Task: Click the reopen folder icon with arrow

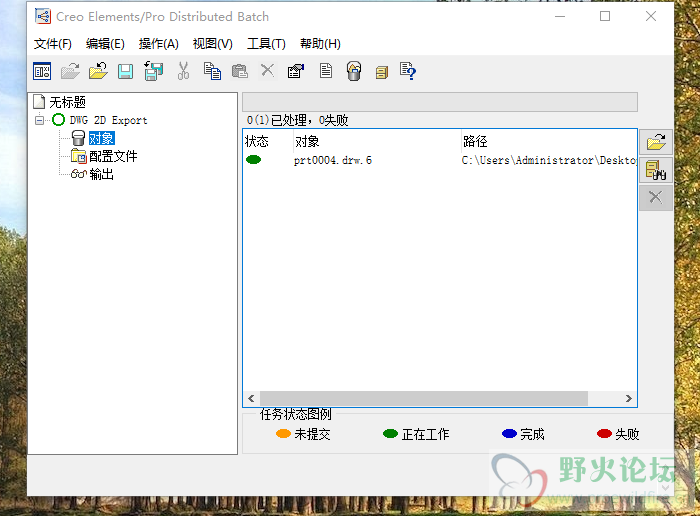Action: coord(98,71)
